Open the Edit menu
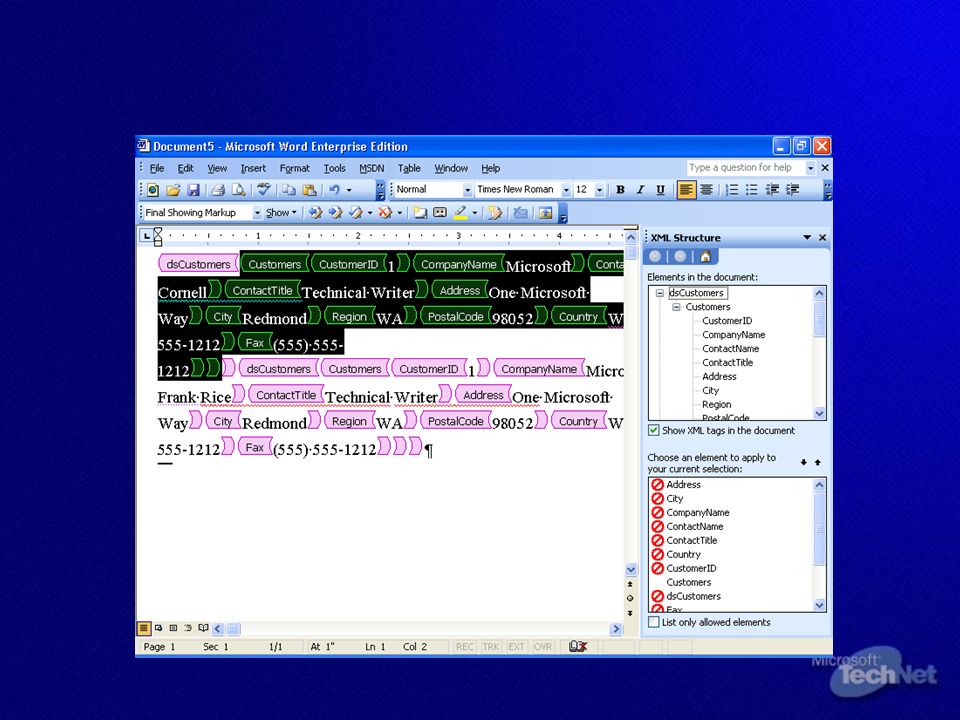 186,168
